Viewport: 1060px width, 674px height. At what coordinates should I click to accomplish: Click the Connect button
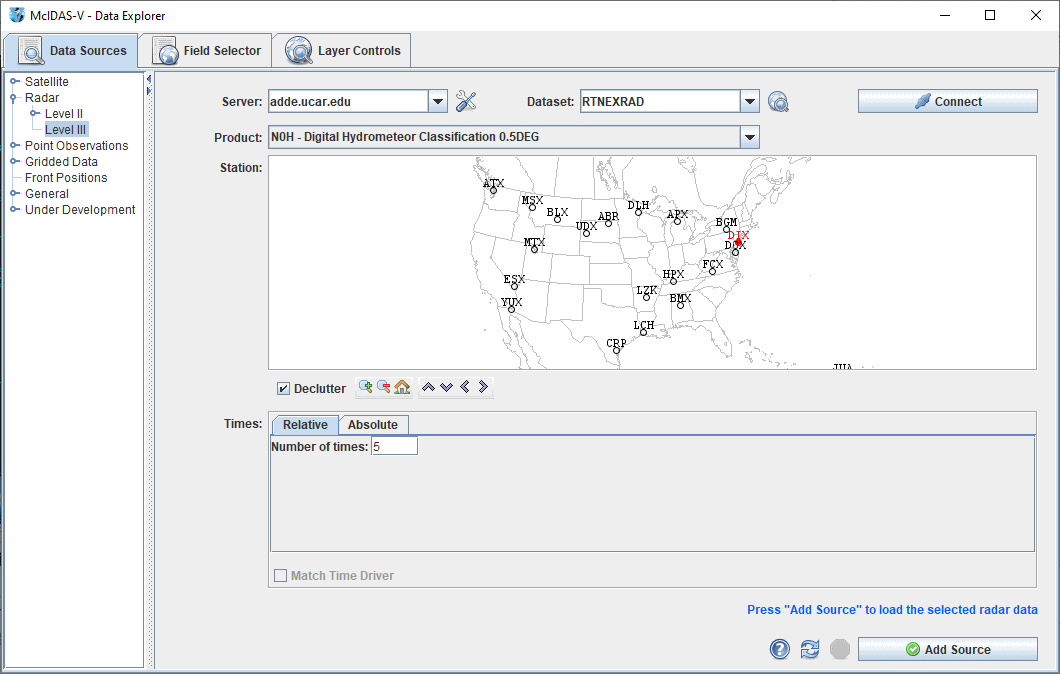coord(948,101)
